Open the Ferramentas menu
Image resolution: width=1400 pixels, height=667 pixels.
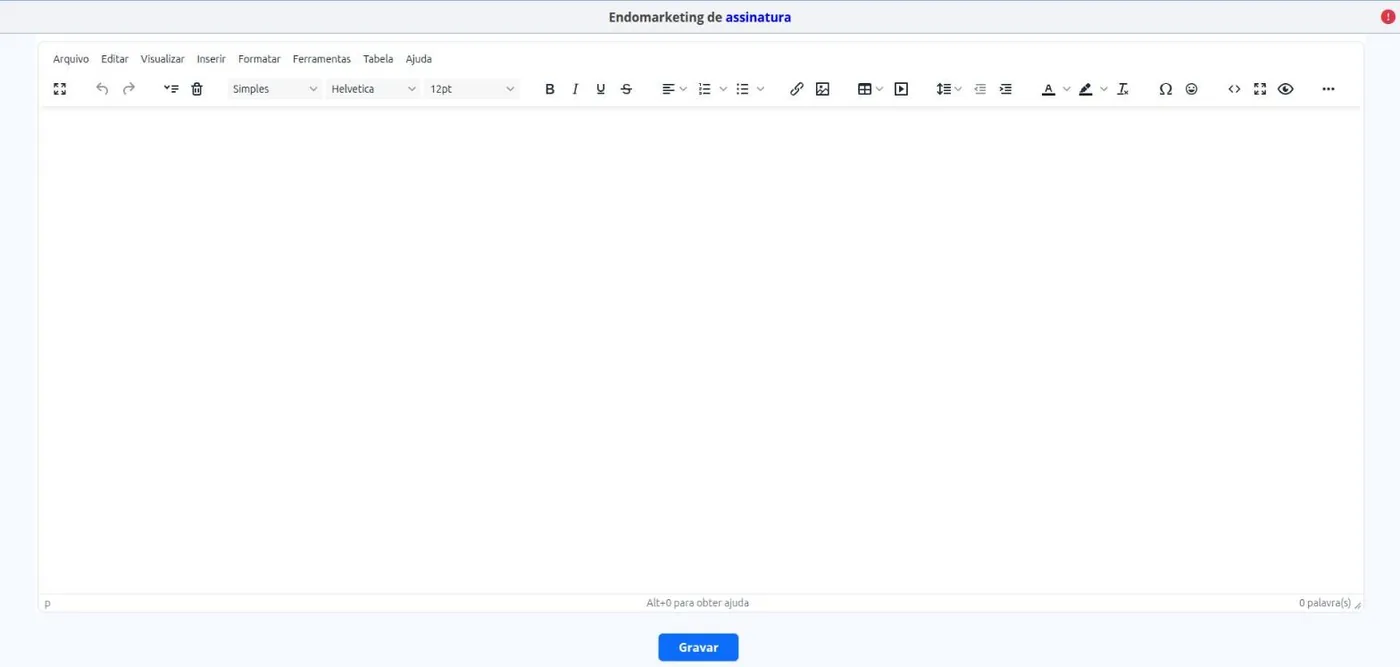(322, 59)
